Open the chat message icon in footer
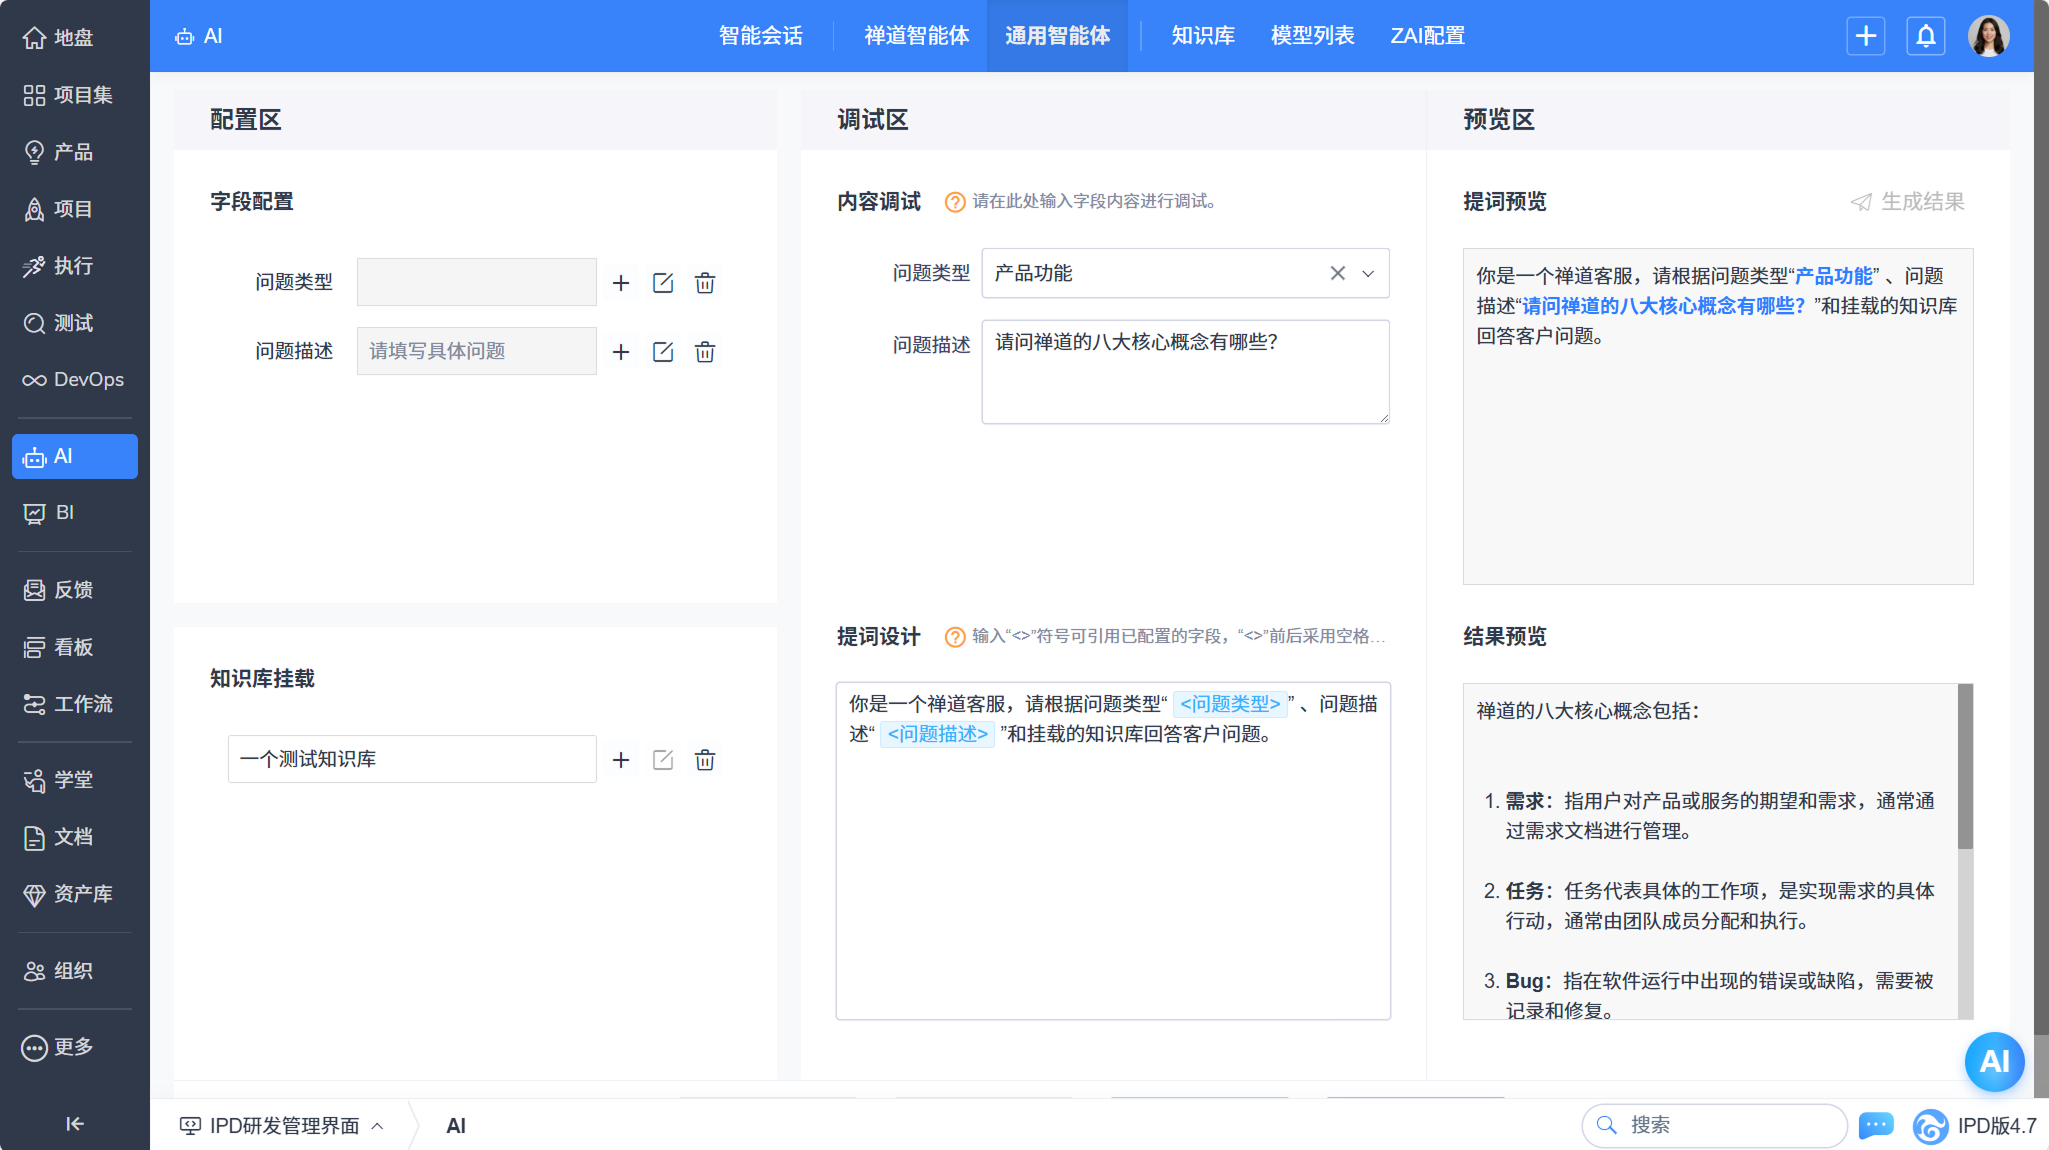The height and width of the screenshot is (1150, 2049). [1876, 1125]
